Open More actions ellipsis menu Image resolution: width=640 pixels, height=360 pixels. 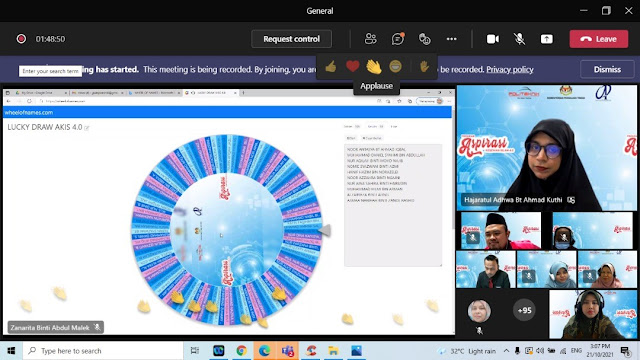pos(451,39)
